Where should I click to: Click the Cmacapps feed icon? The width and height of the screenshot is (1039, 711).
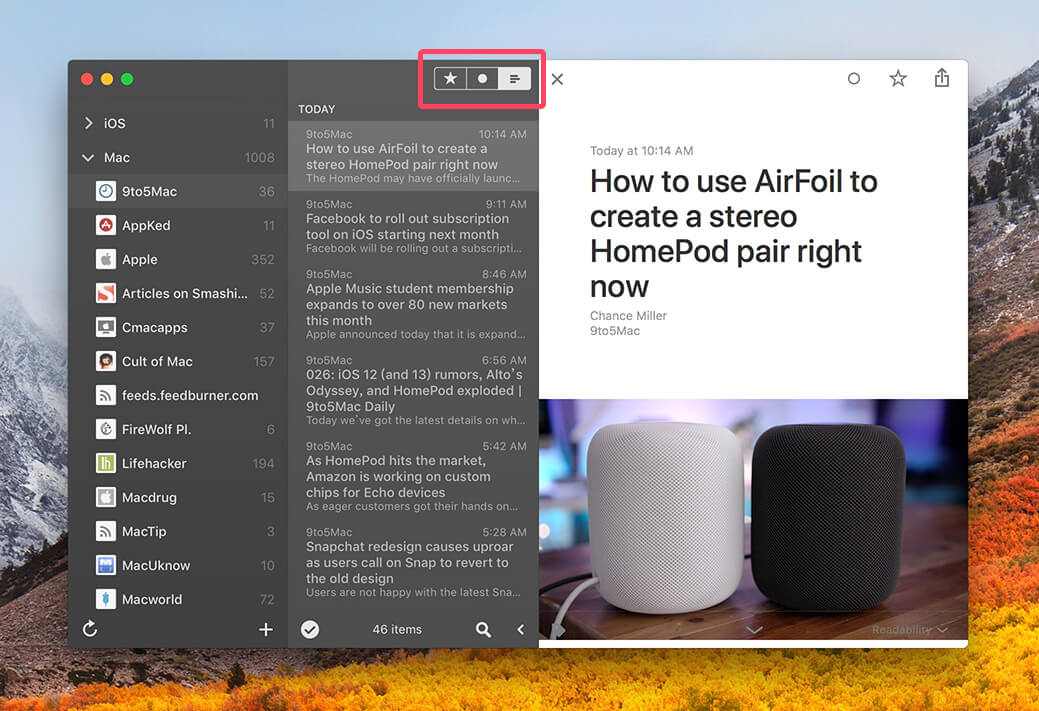click(105, 327)
